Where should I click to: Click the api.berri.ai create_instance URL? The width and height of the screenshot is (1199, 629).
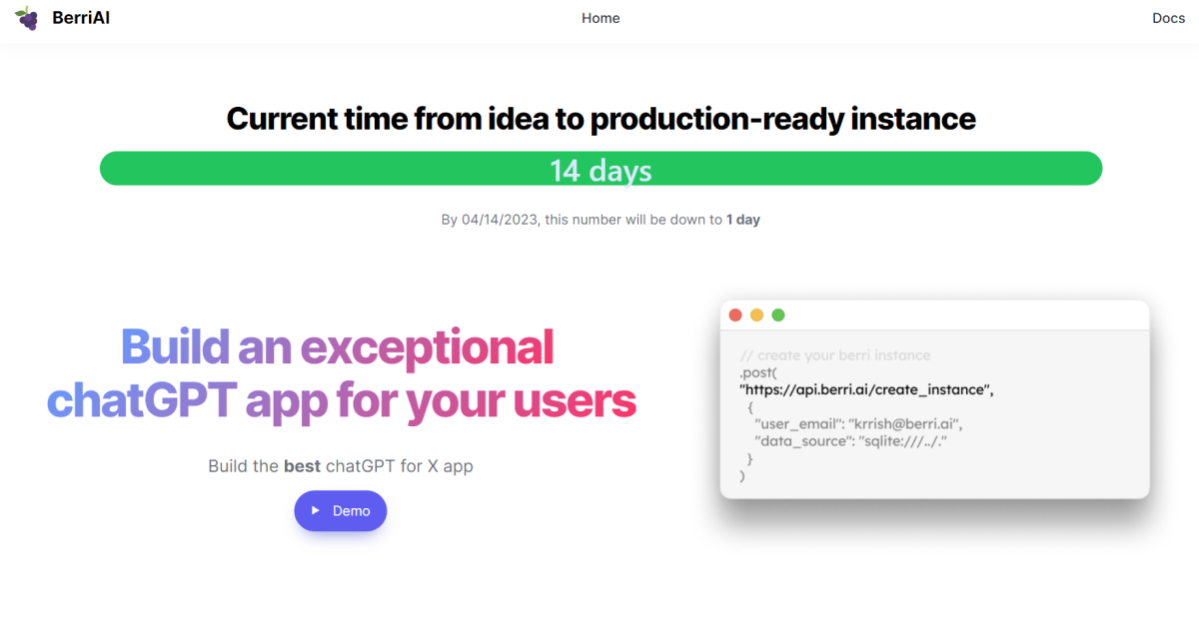tap(866, 389)
